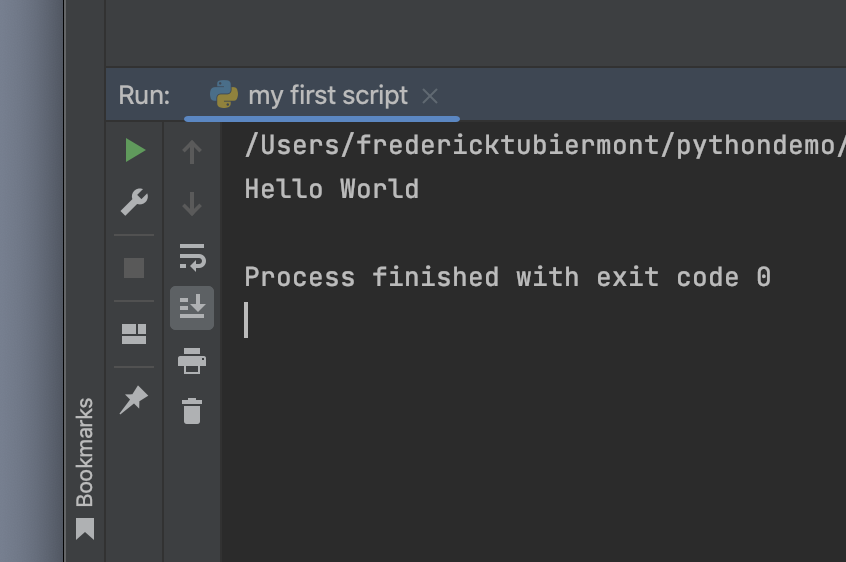Rerun the script with green play button
846x562 pixels.
coord(135,151)
